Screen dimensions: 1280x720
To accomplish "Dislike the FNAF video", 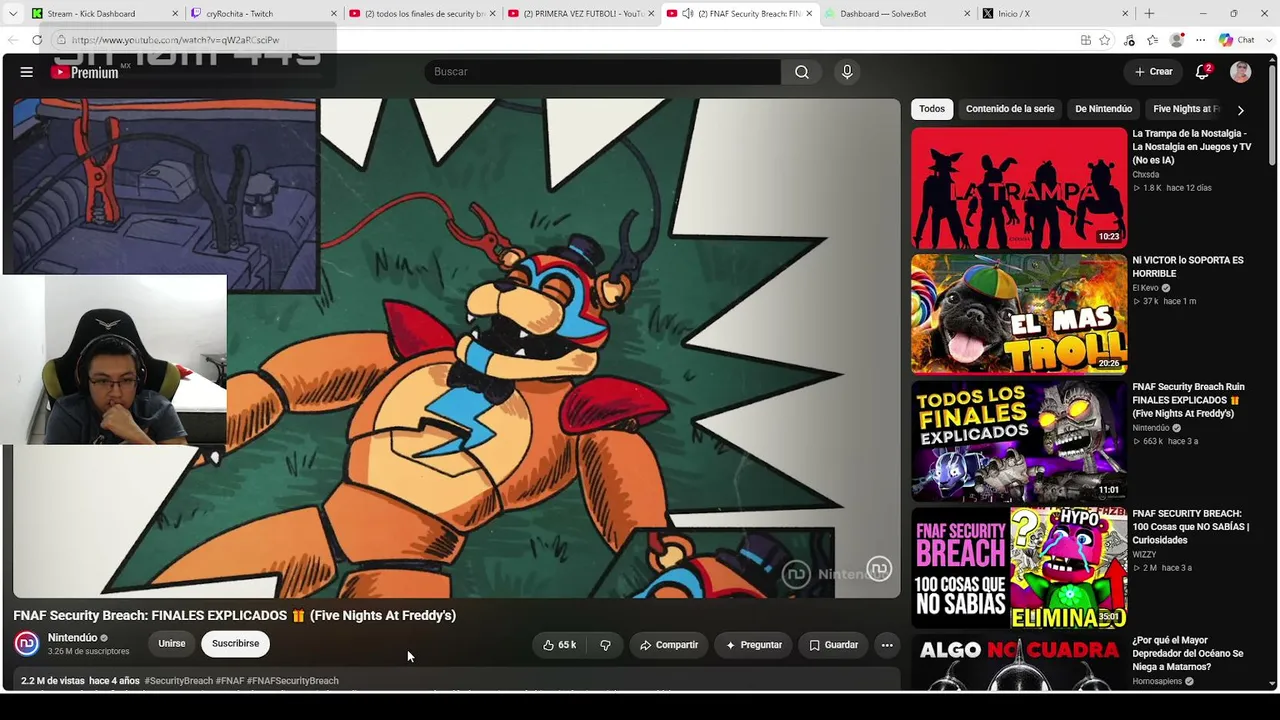I will [605, 645].
